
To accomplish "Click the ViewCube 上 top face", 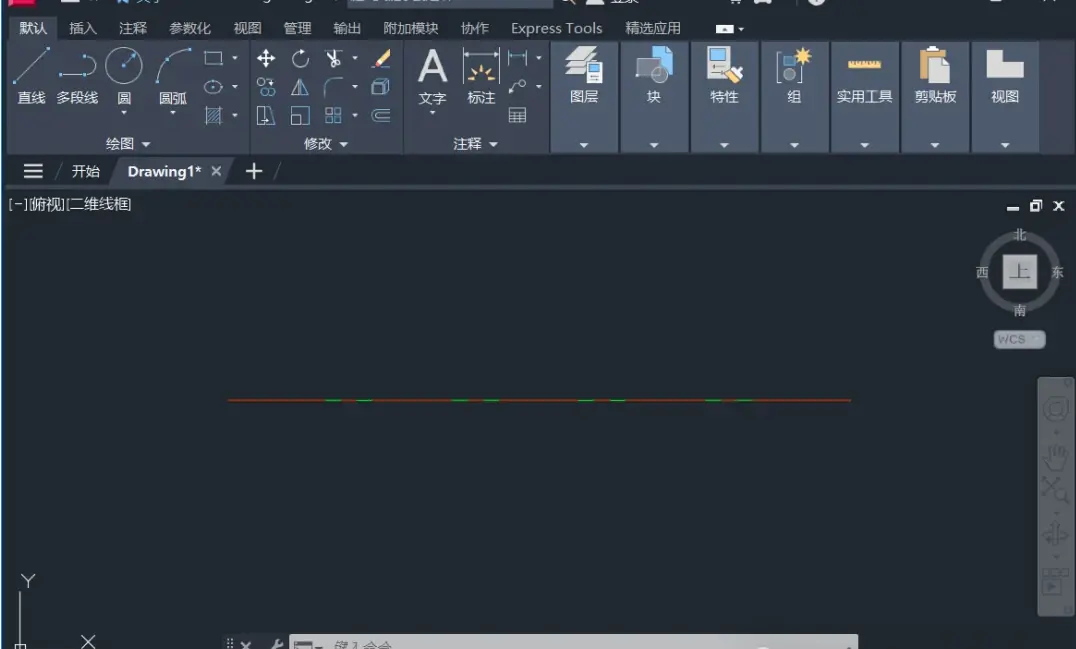I will tap(1020, 272).
